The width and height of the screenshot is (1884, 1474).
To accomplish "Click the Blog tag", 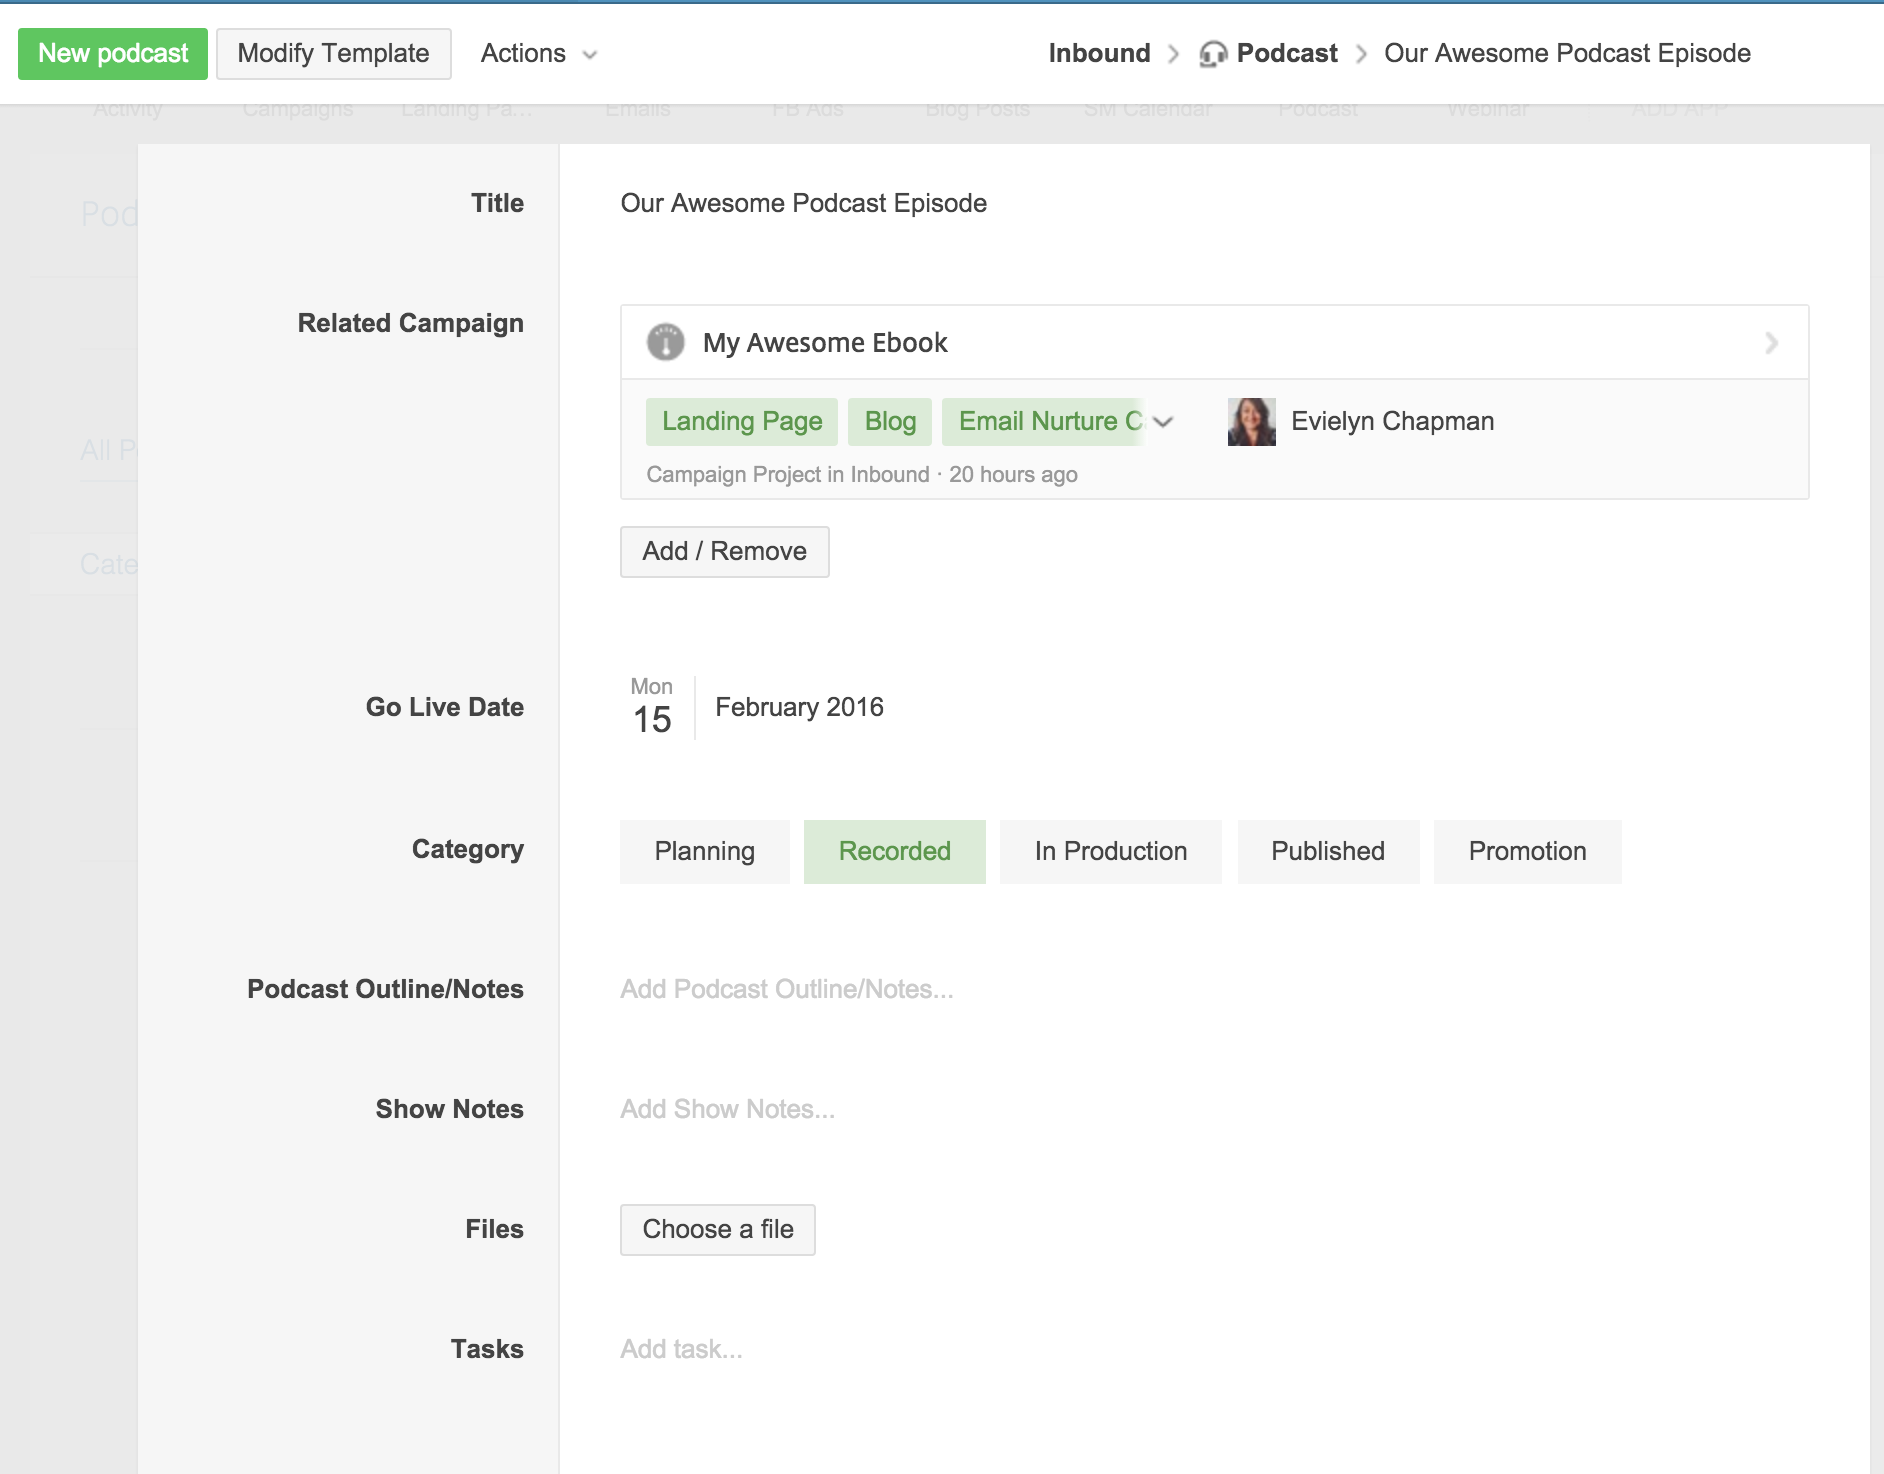I will coord(890,421).
